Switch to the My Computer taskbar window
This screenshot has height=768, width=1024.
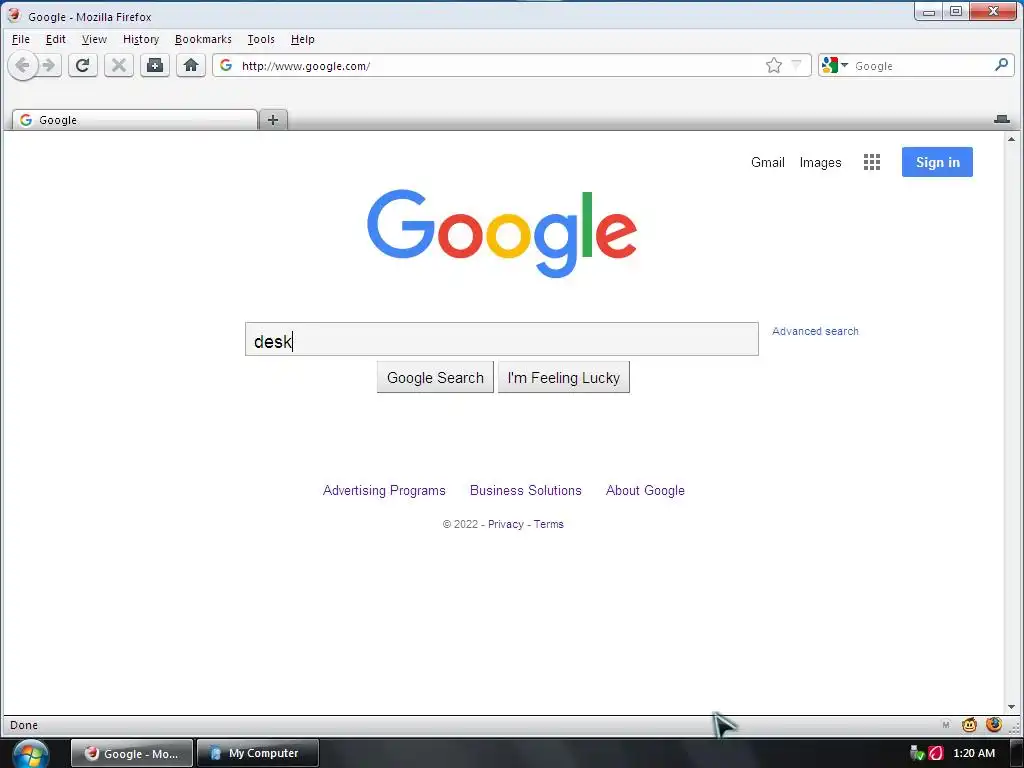258,753
